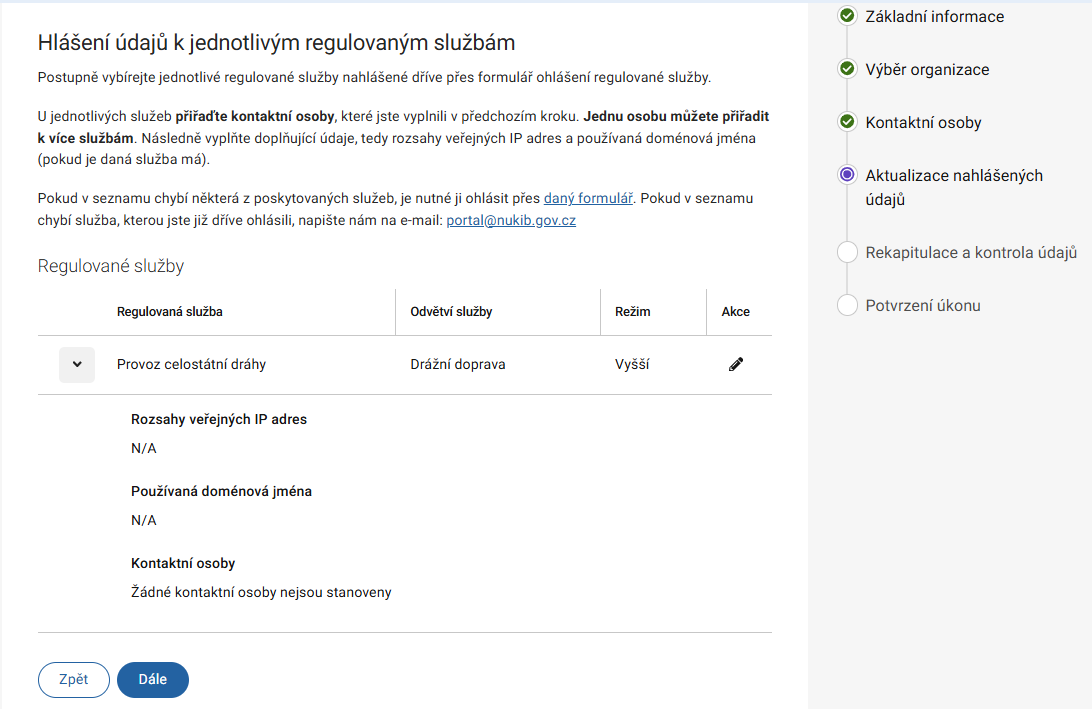Go to the Výběr organizace step
Screen dimensions: 1092x709
(x=927, y=69)
